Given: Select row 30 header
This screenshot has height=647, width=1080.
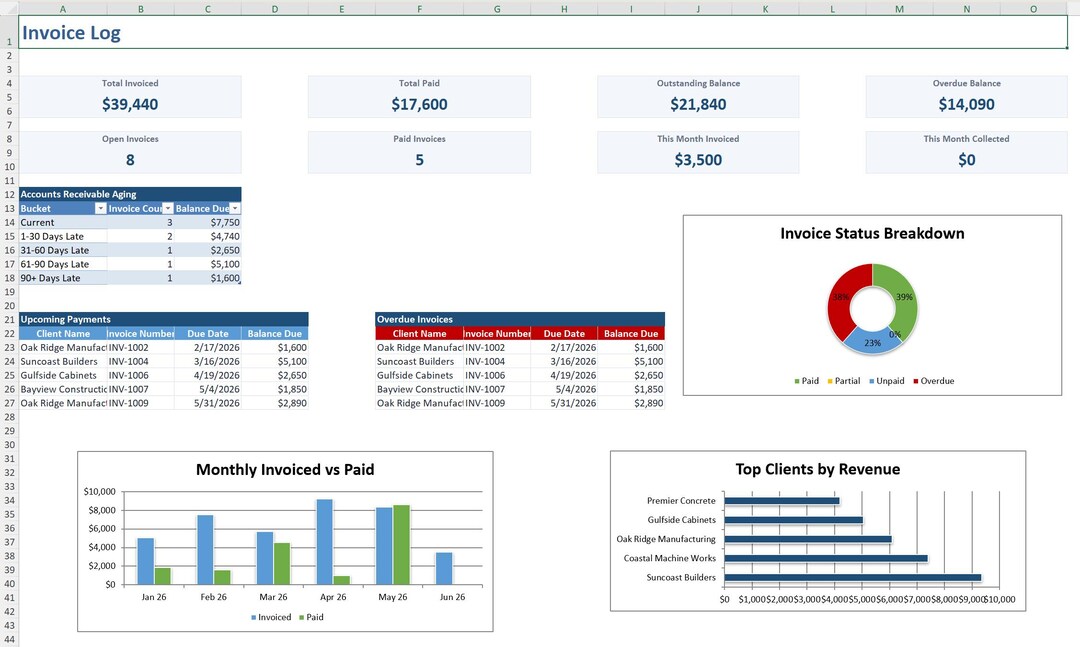Looking at the screenshot, I should 9,444.
